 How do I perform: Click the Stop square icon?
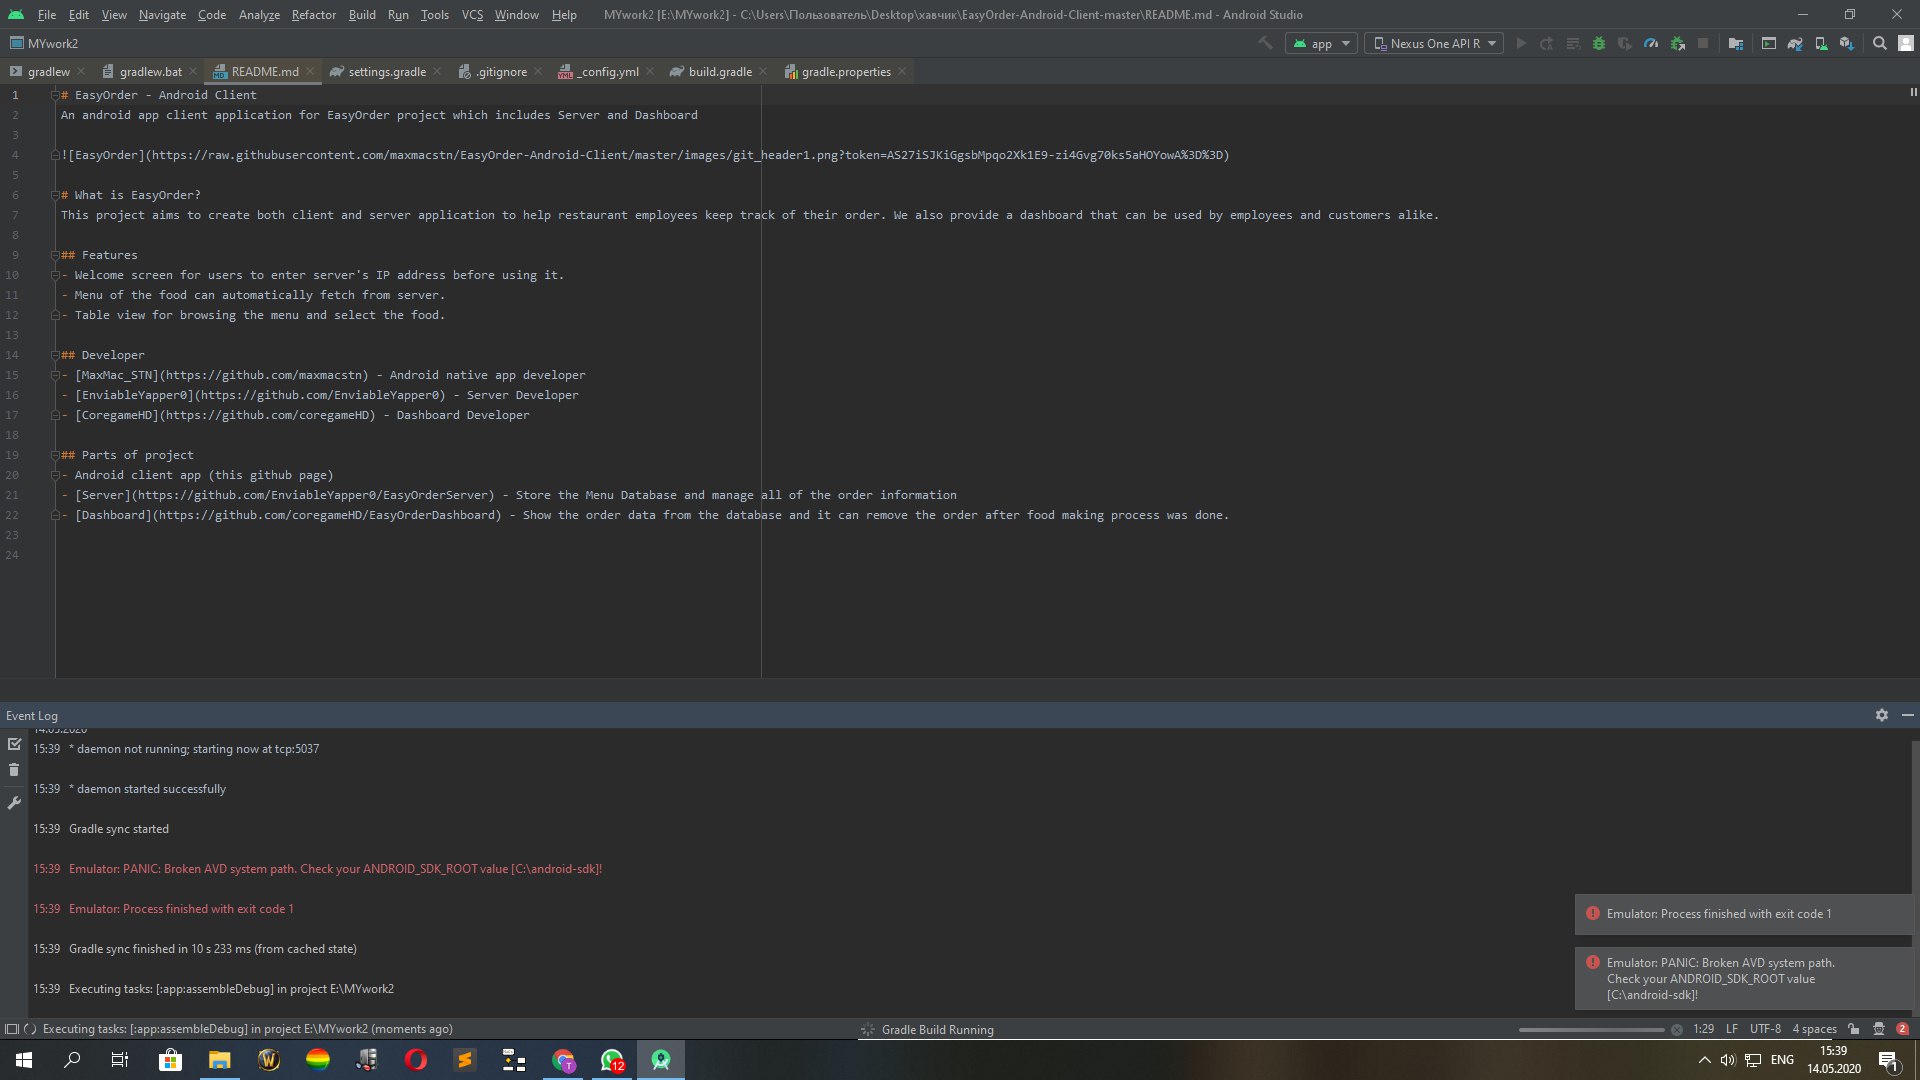click(x=1703, y=43)
